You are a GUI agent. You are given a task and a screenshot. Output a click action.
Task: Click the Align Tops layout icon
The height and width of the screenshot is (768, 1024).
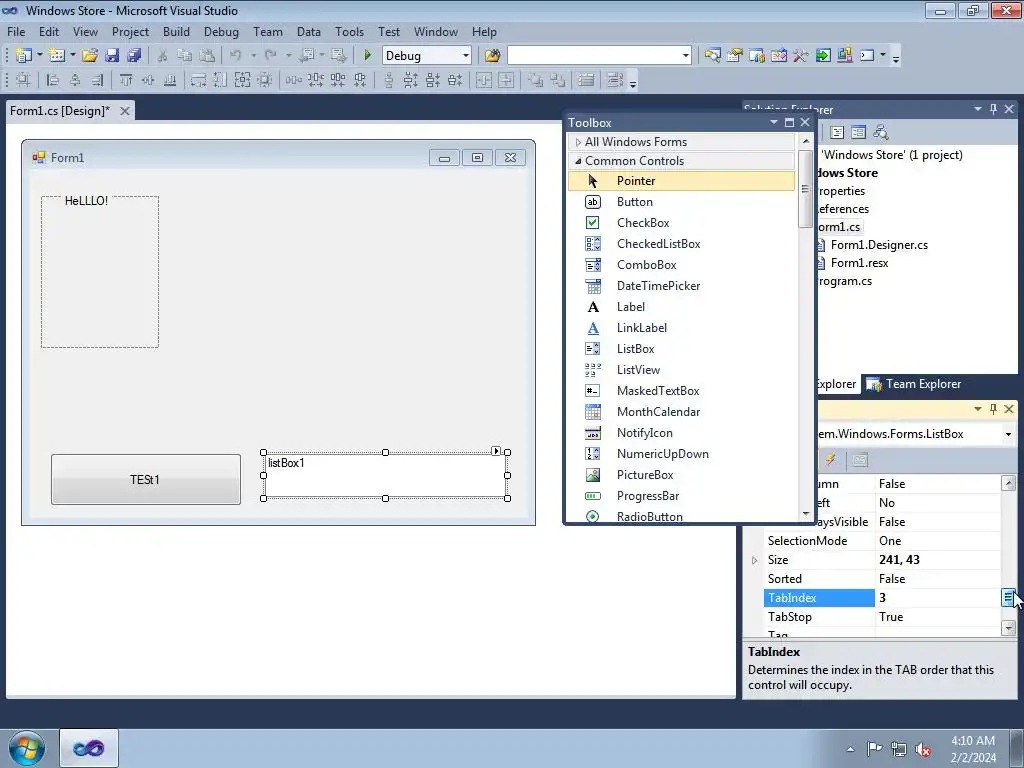[x=126, y=80]
